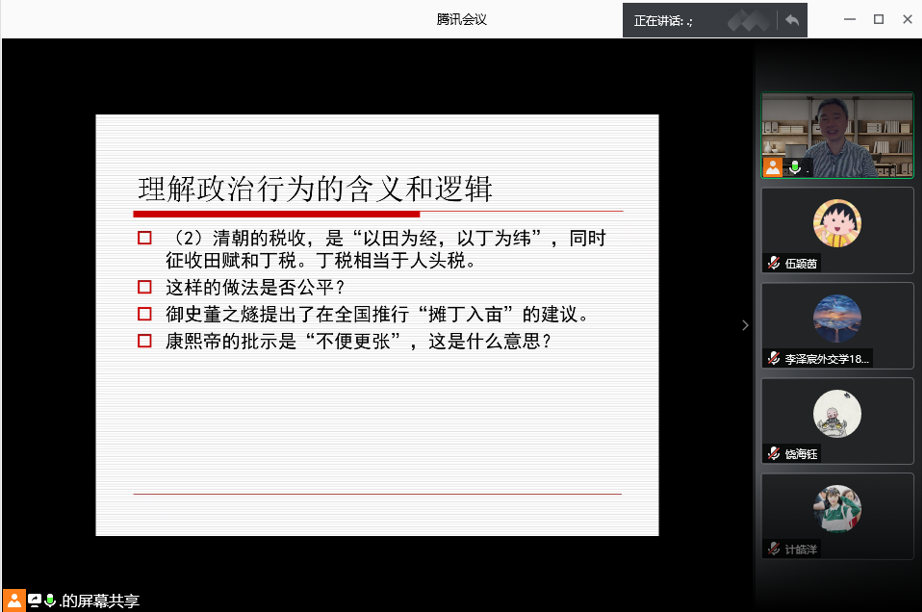This screenshot has width=922, height=612.
Task: Click the muted mic icon next to 饶海钰
Action: [x=773, y=453]
